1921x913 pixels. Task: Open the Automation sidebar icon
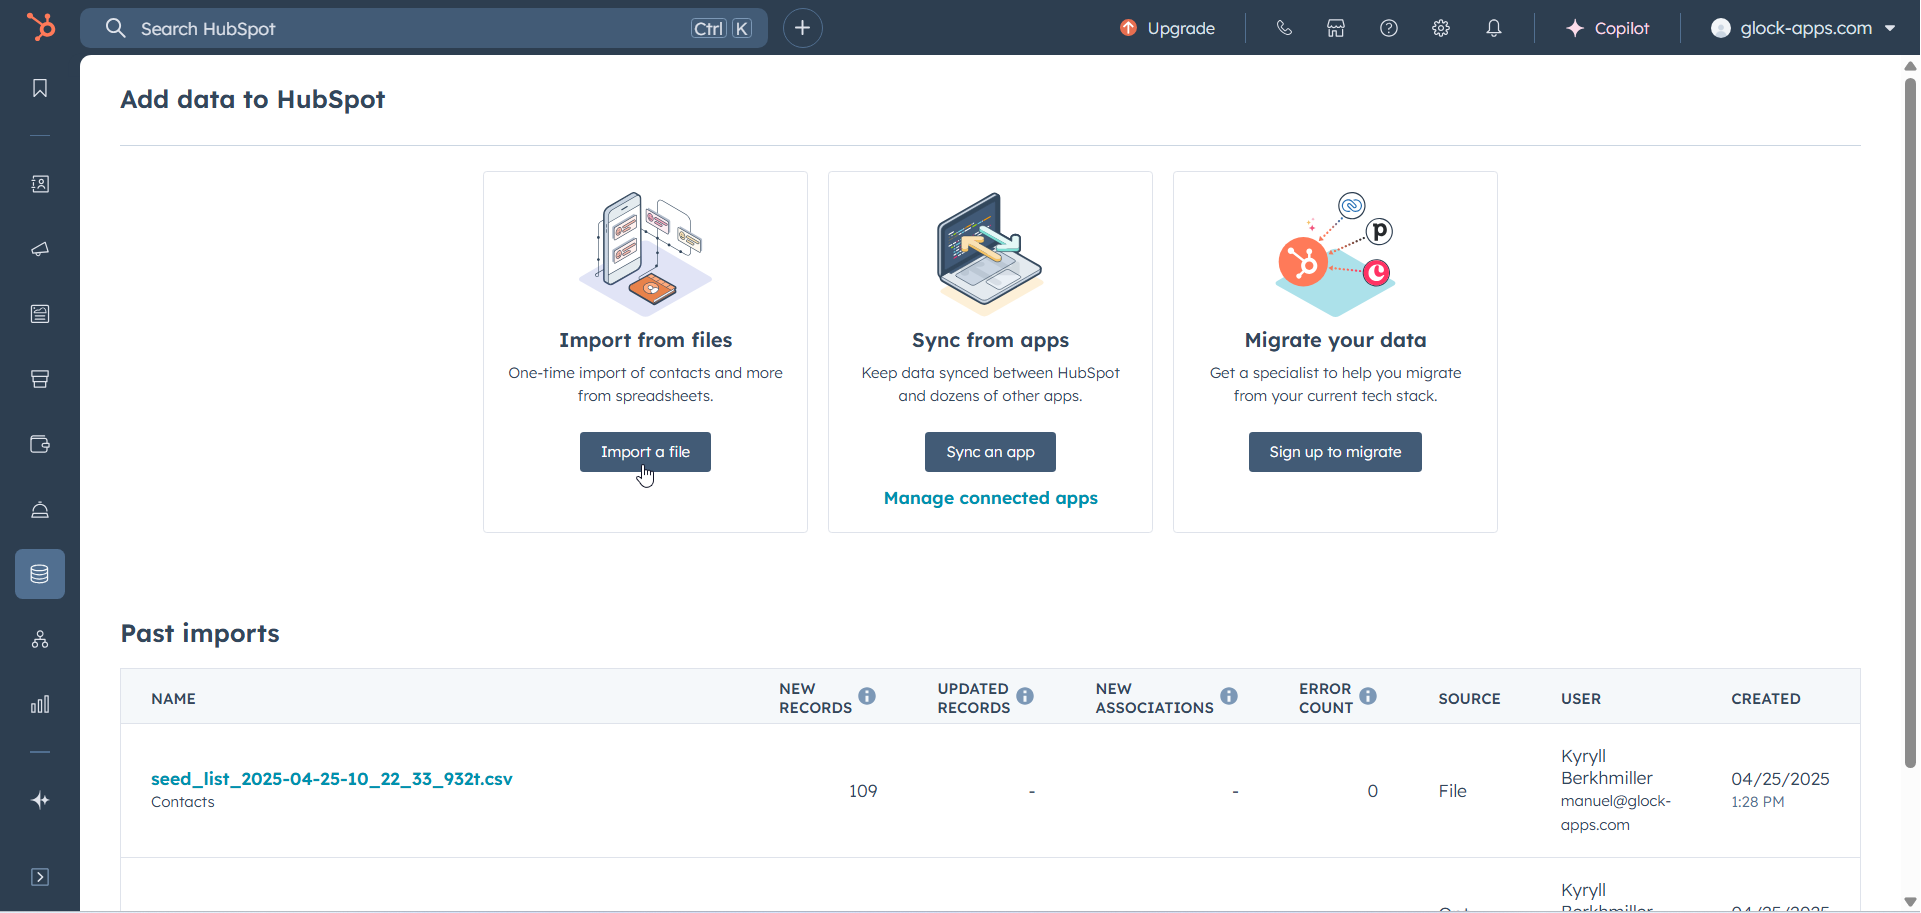tap(40, 639)
